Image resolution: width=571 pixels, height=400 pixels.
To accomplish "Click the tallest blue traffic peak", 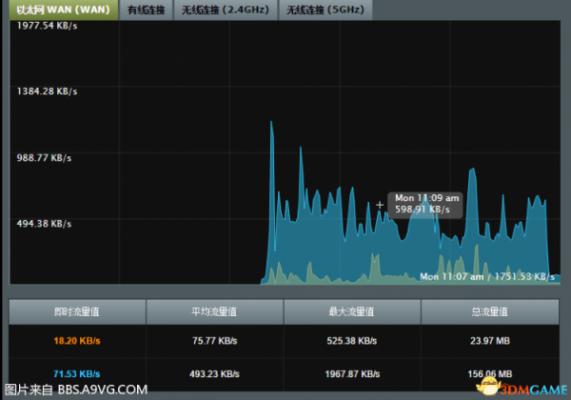I will [271, 124].
